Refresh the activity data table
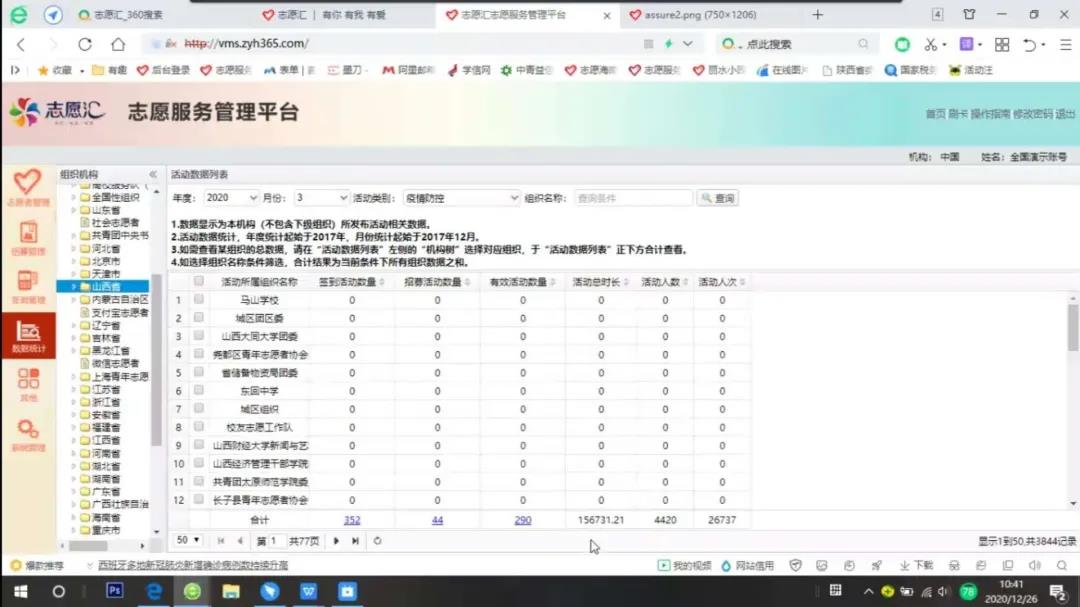The width and height of the screenshot is (1080, 607). [377, 541]
